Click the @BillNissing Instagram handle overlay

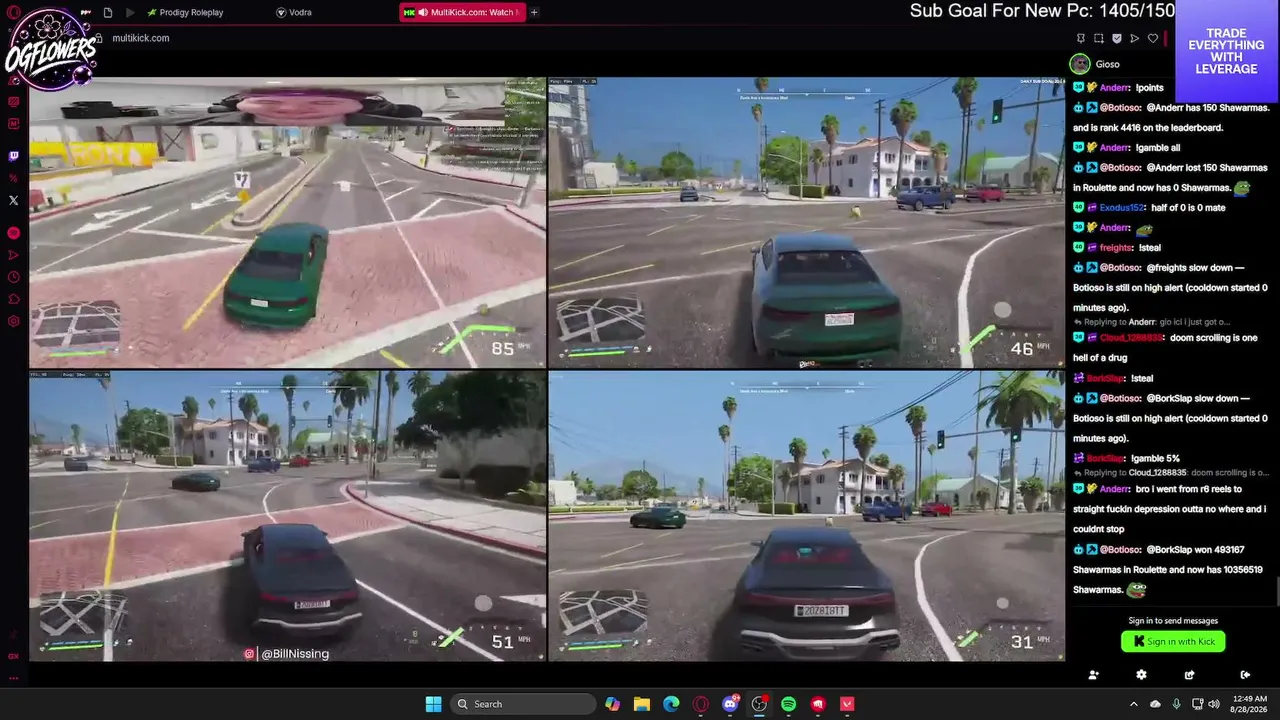287,654
